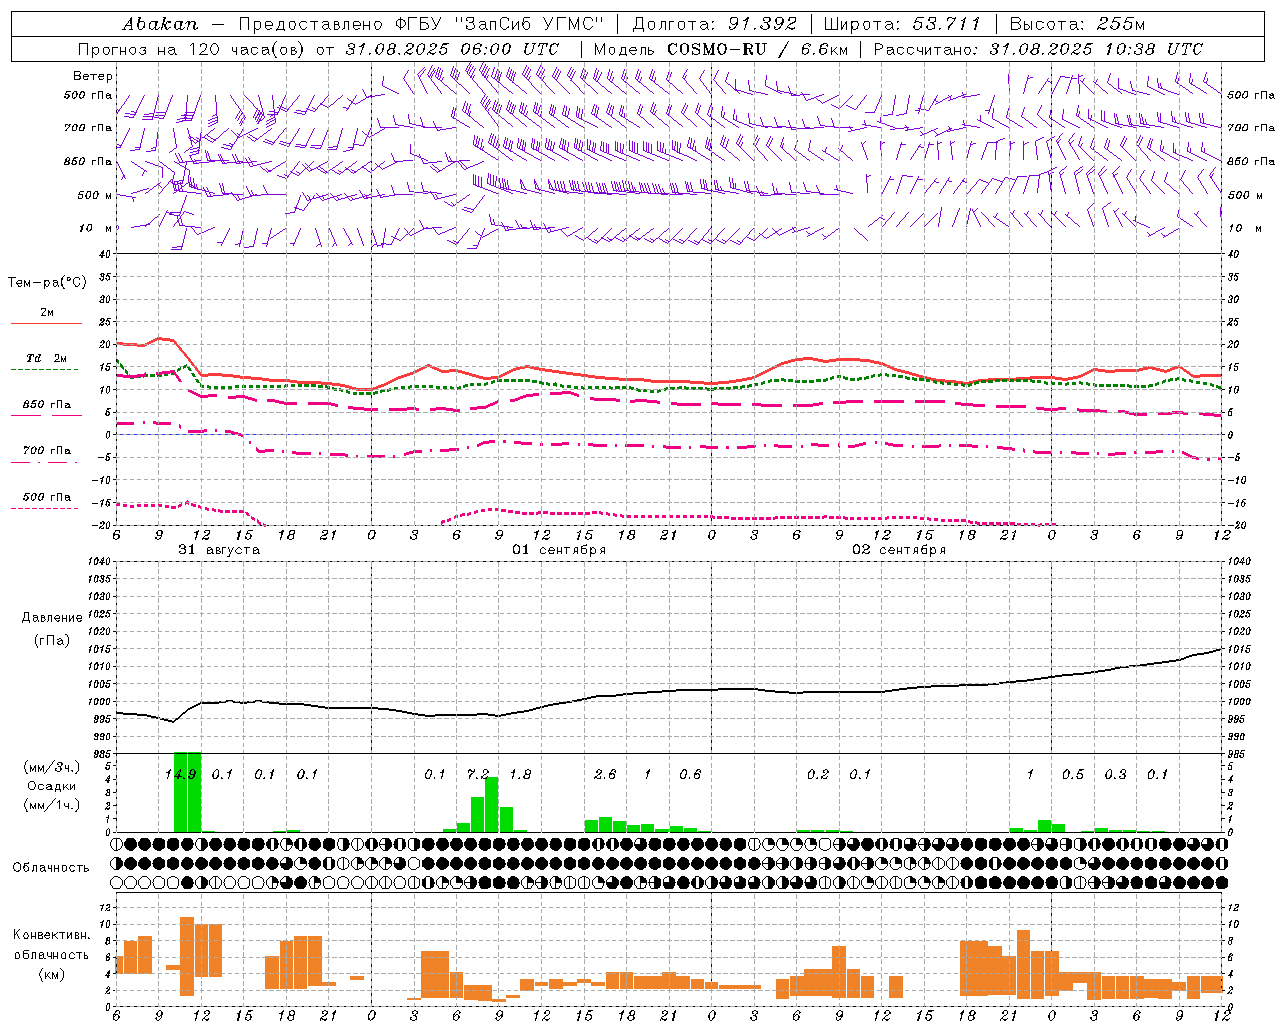Image resolution: width=1280 pixels, height=1024 pixels.
Task: Click the 'Облачность' cloud cover label
Action: pos(51,867)
